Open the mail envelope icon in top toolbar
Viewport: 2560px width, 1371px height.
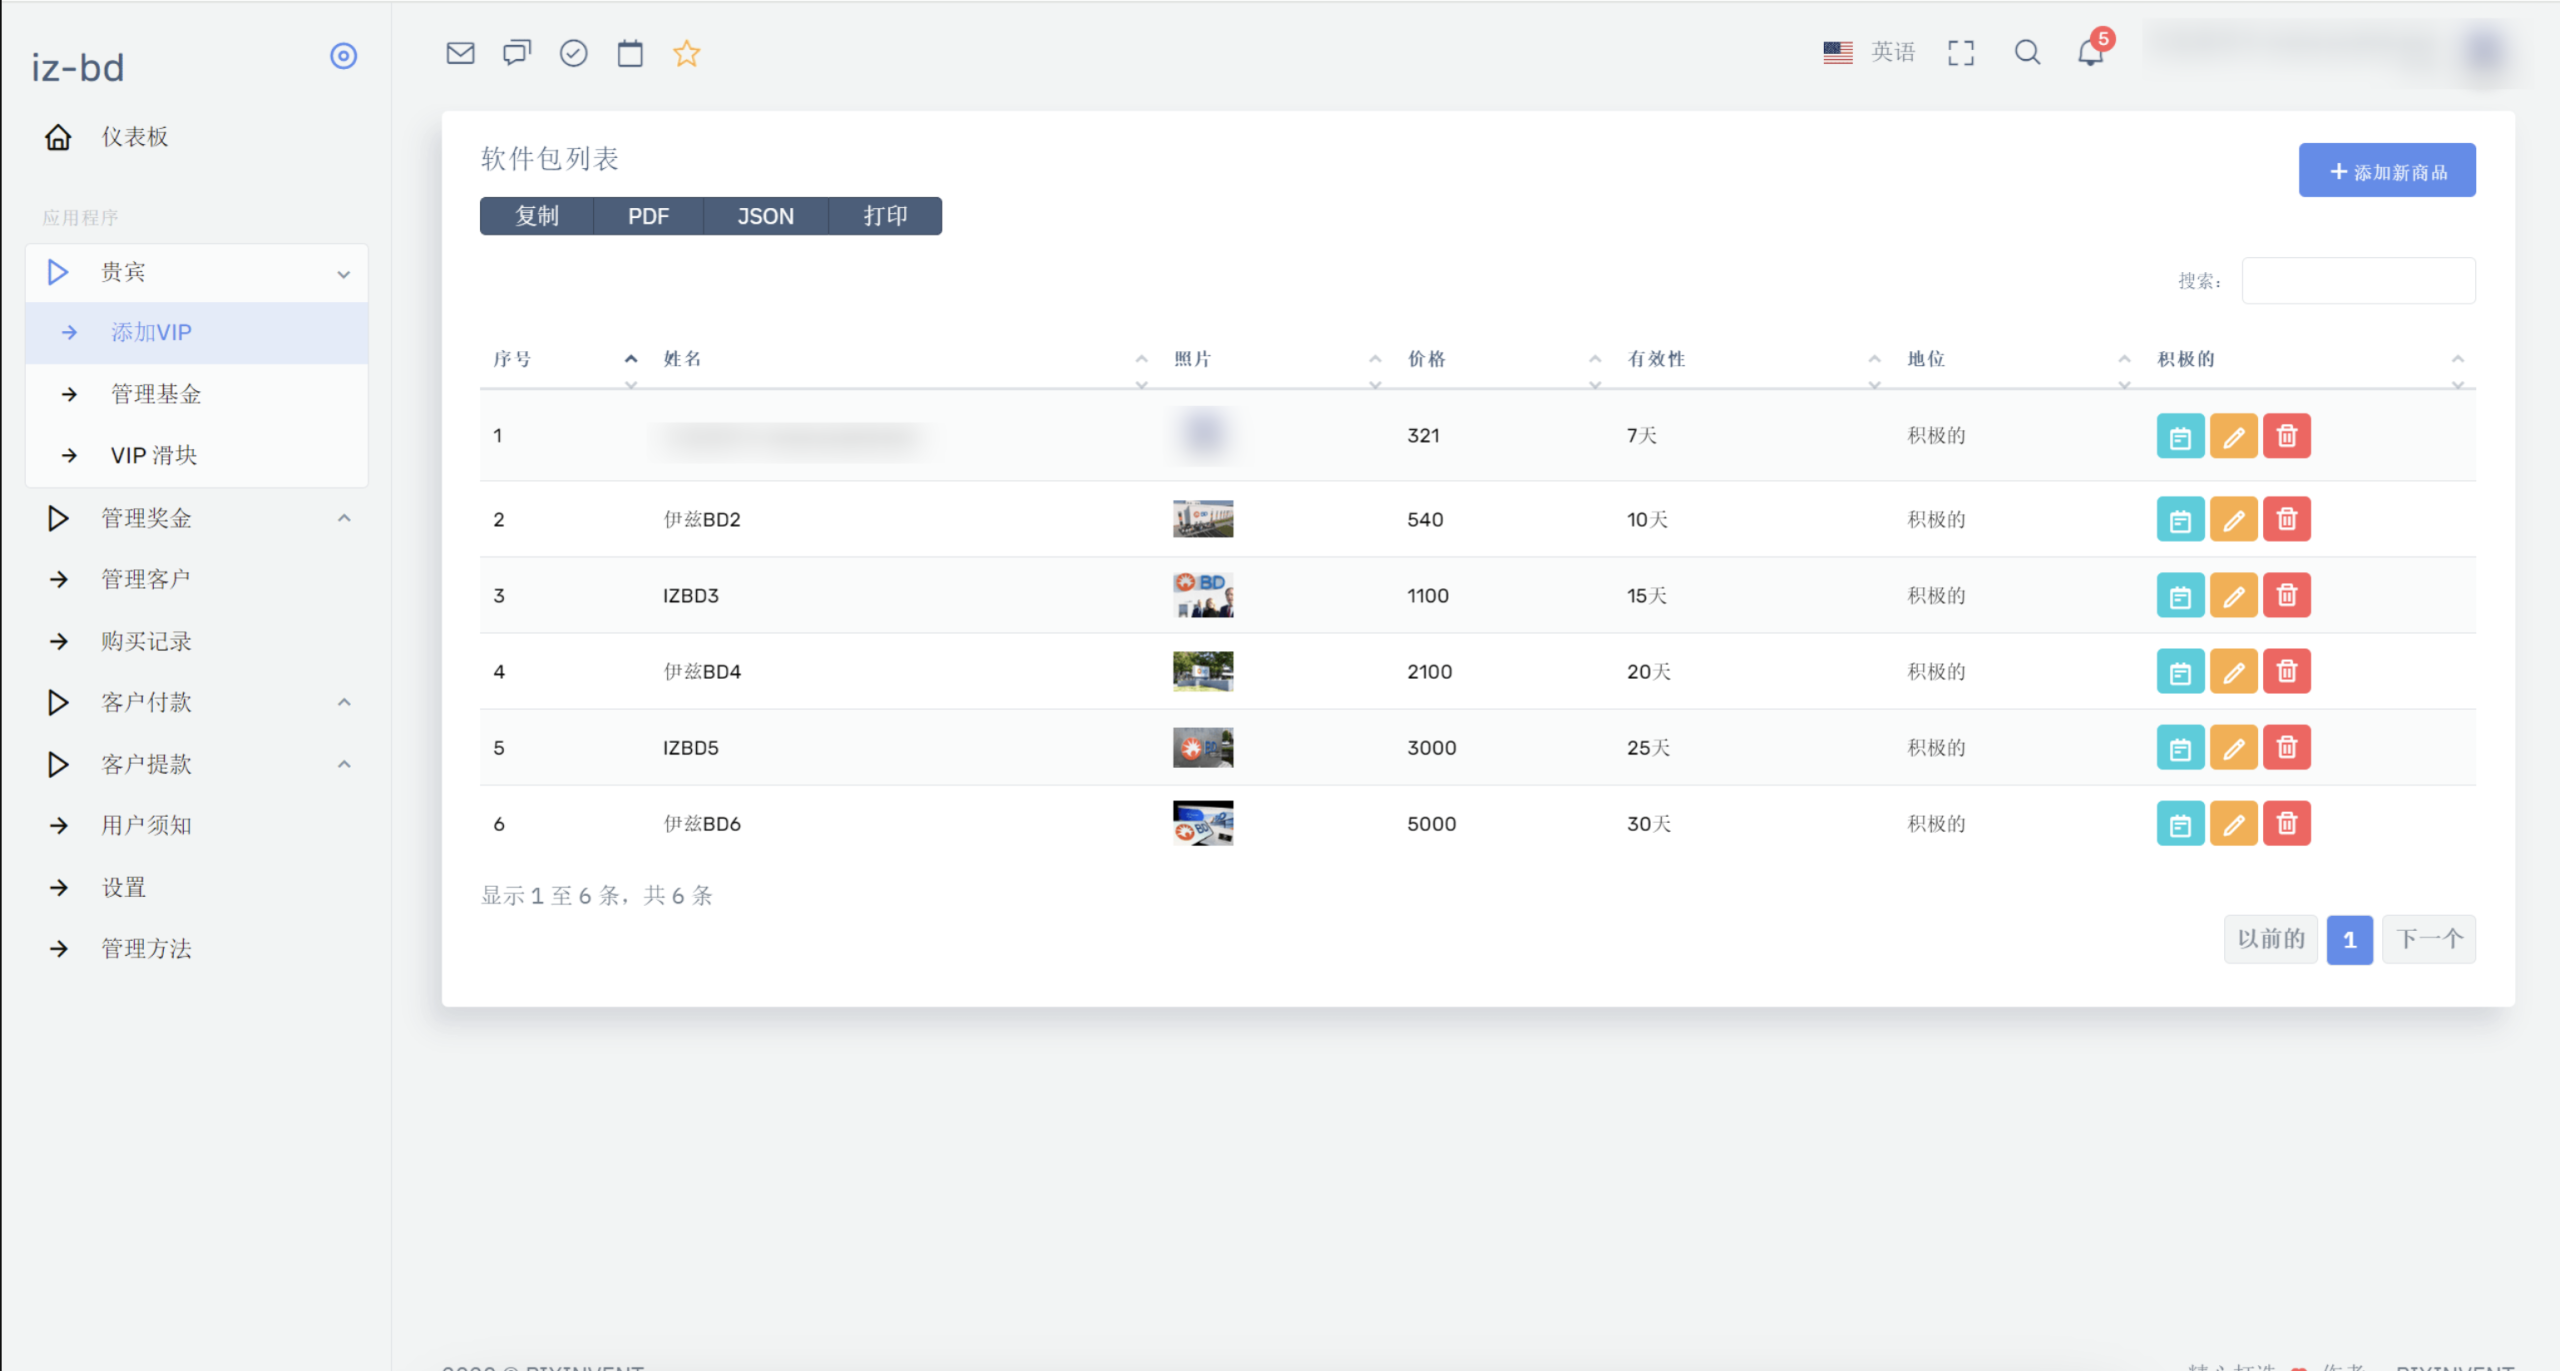tap(460, 53)
